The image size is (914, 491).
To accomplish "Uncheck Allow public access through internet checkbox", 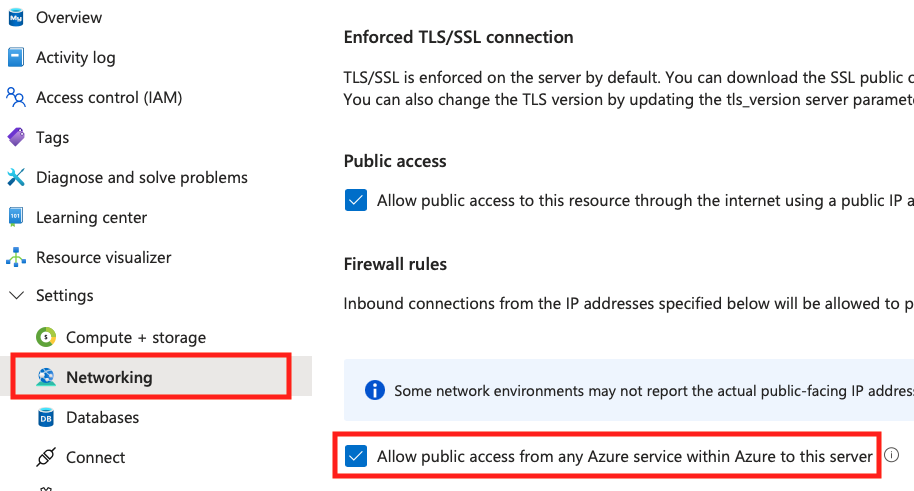I will click(356, 200).
